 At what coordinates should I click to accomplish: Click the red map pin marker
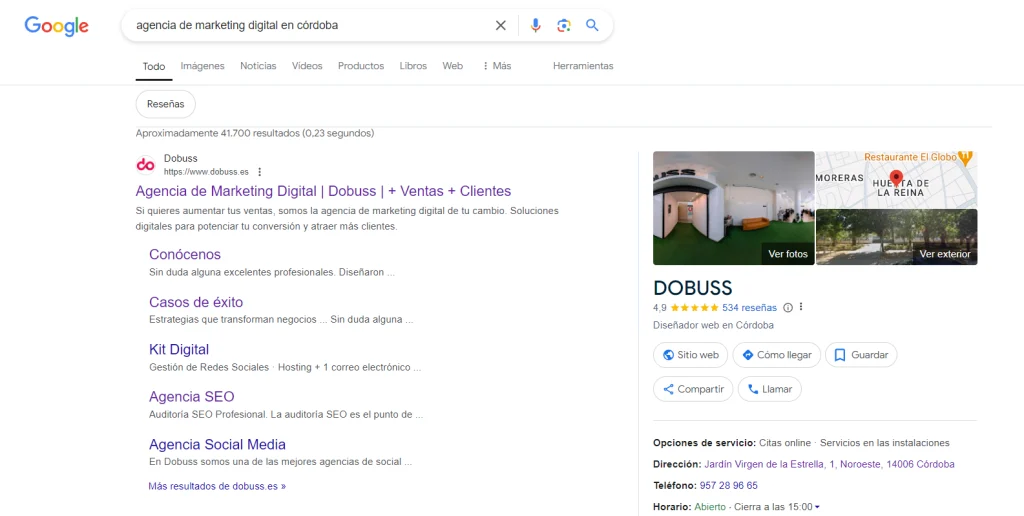tap(896, 178)
